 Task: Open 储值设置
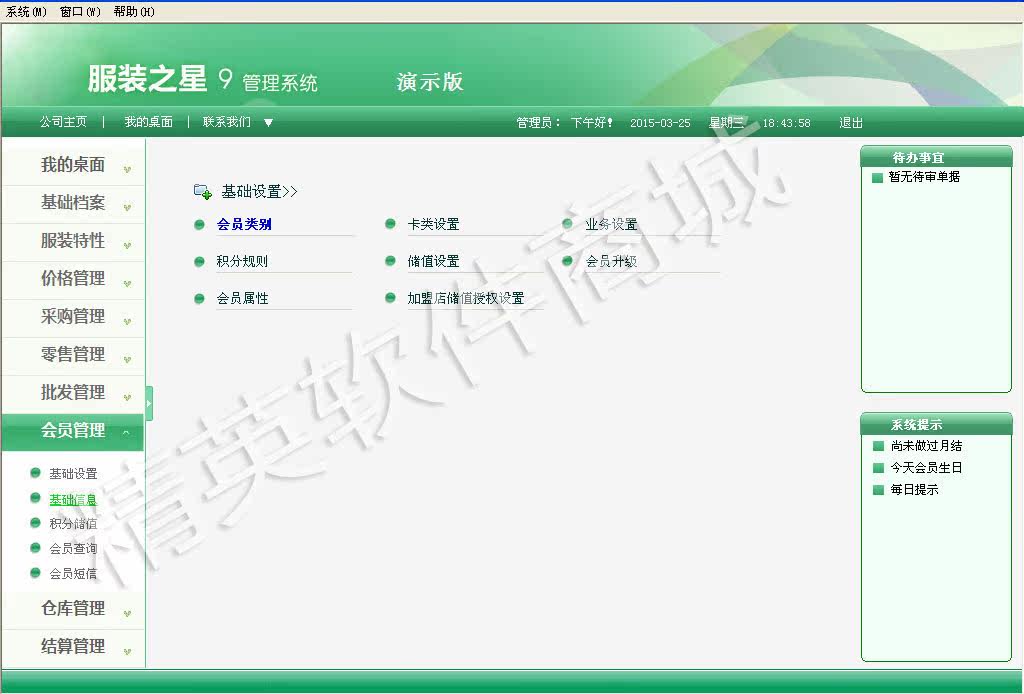(x=434, y=261)
